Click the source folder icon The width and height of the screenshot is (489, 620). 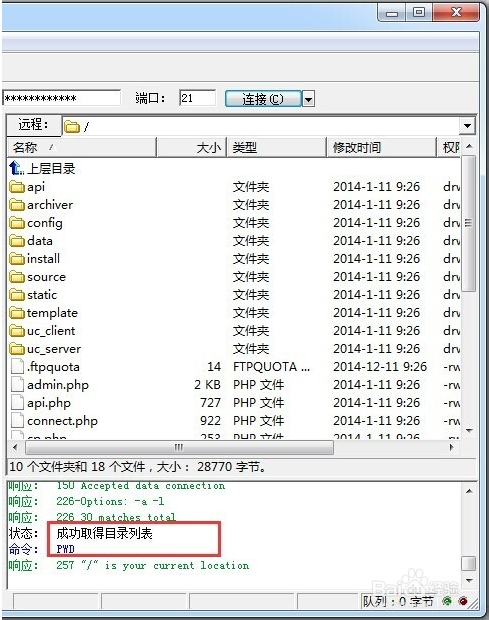pos(17,277)
